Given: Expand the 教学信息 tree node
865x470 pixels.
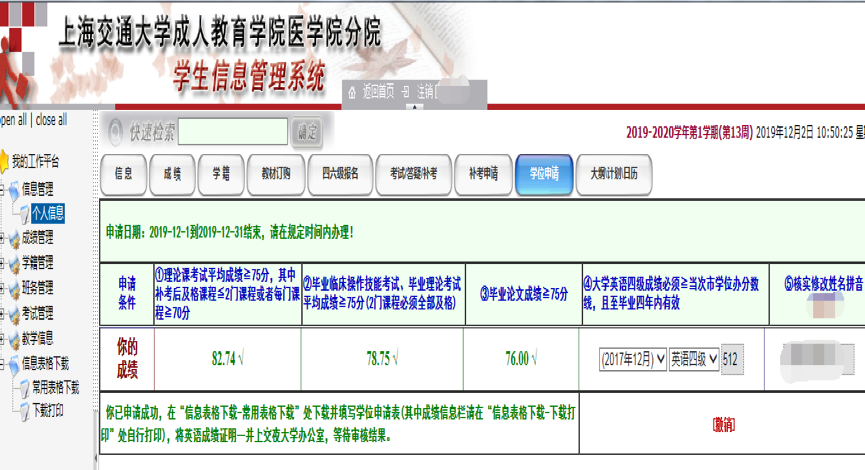Looking at the screenshot, I should click(2, 339).
